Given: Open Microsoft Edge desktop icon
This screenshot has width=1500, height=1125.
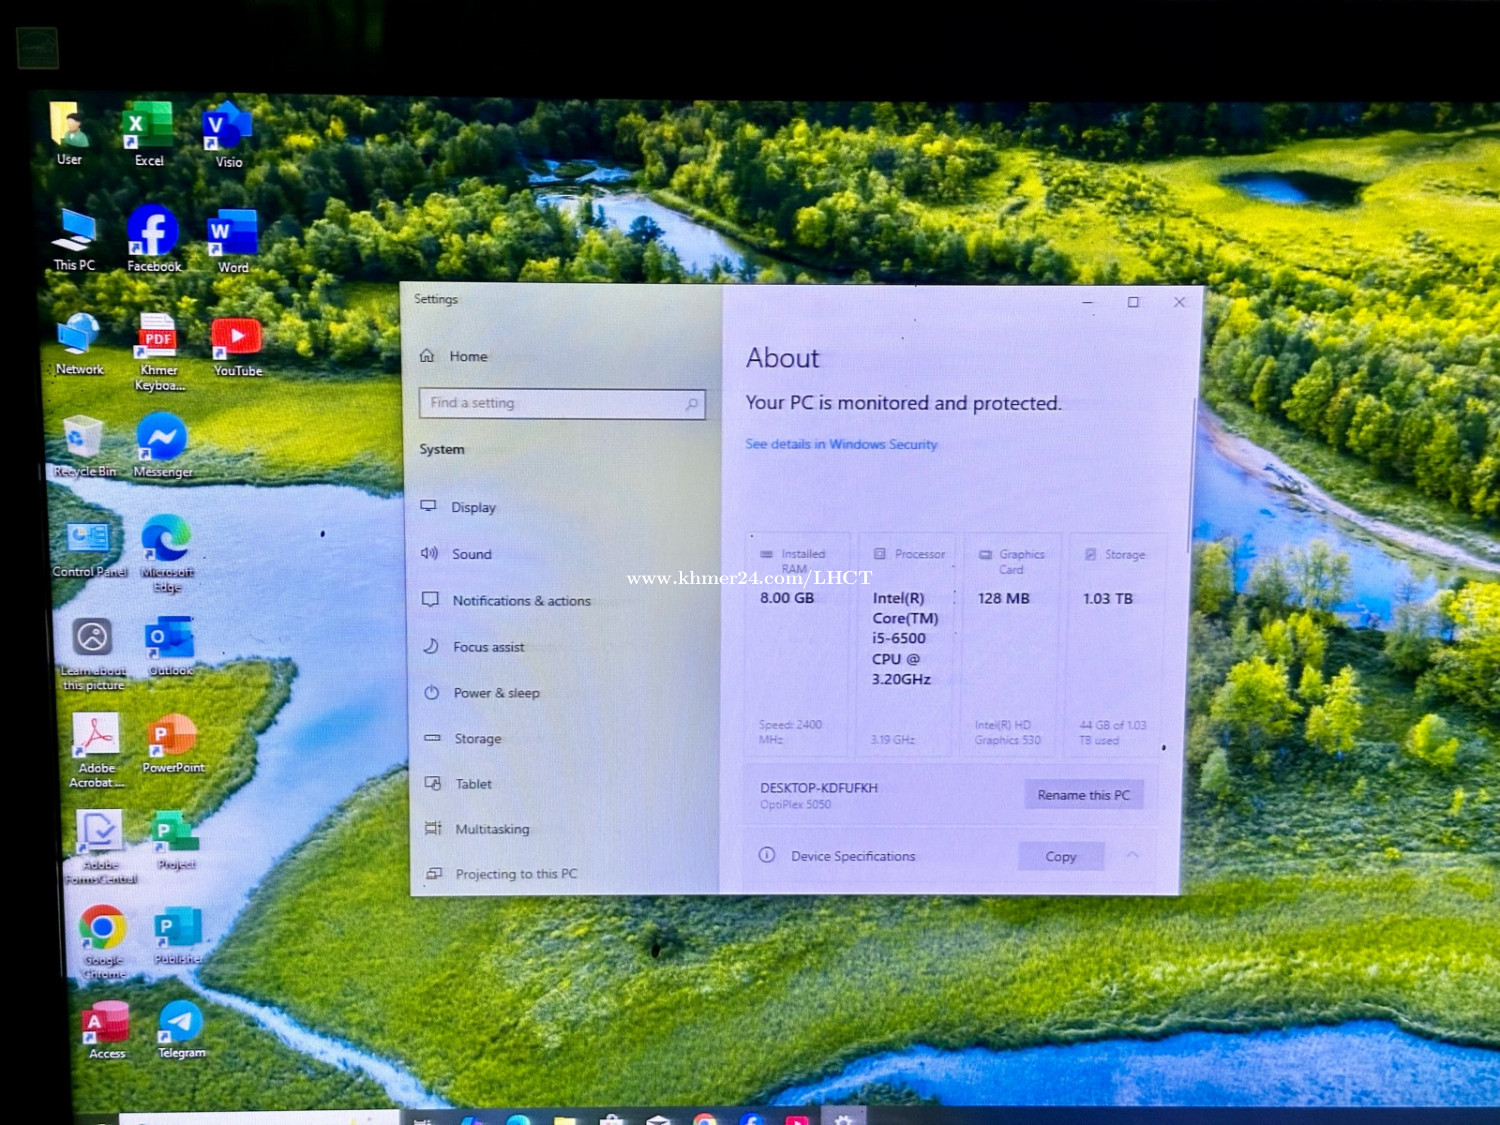Looking at the screenshot, I should [x=166, y=542].
